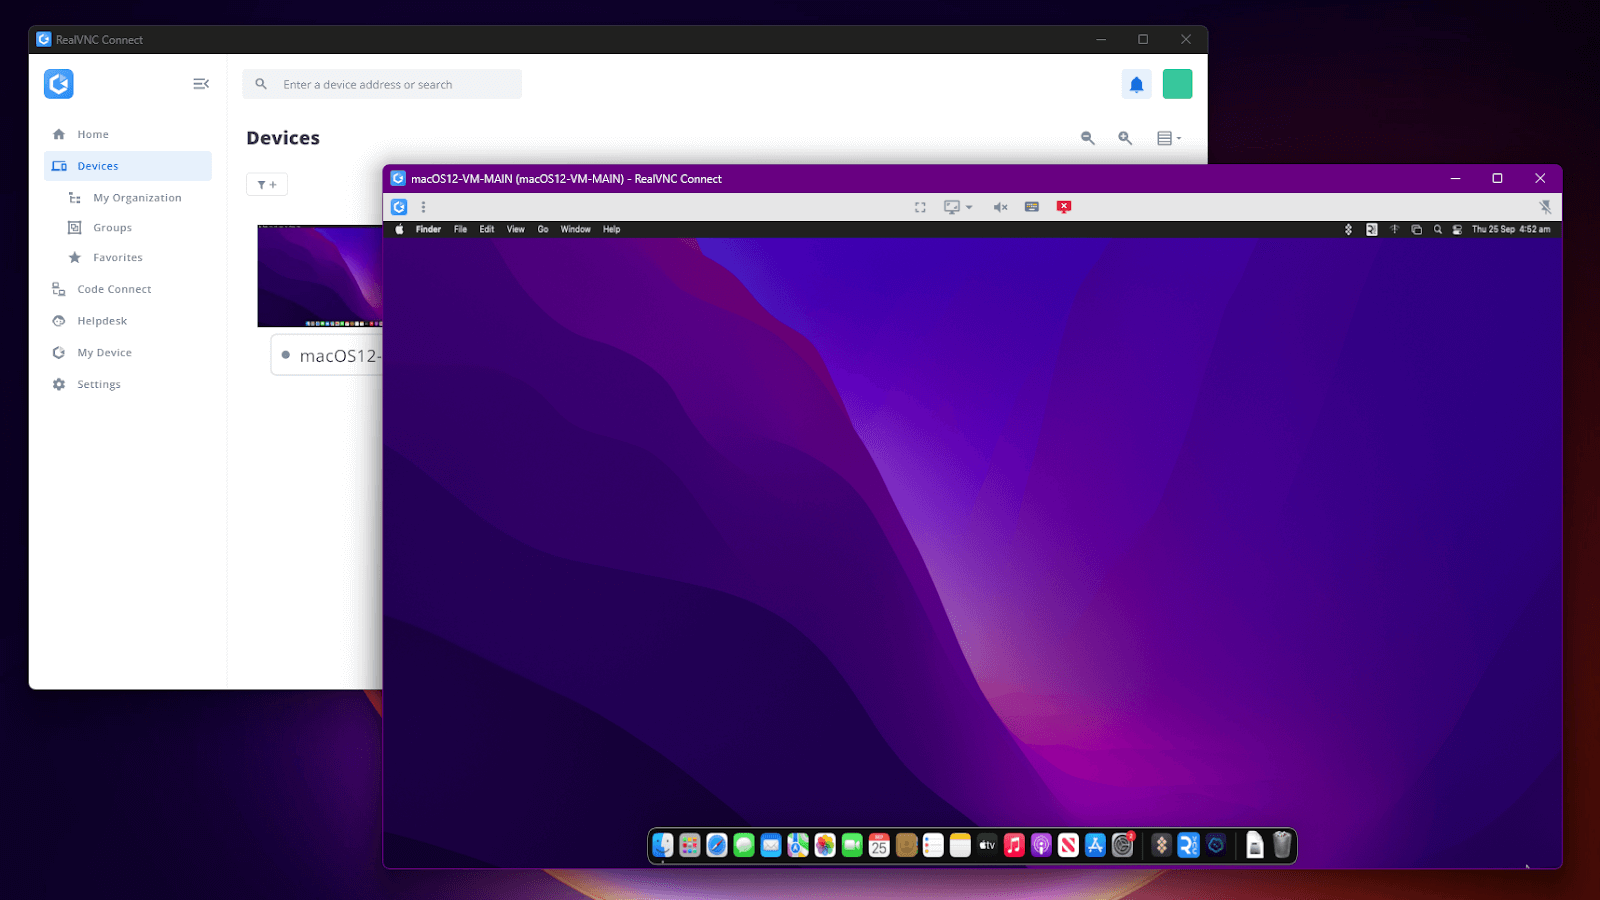This screenshot has width=1600, height=900.
Task: Click the green account avatar
Action: (x=1177, y=85)
